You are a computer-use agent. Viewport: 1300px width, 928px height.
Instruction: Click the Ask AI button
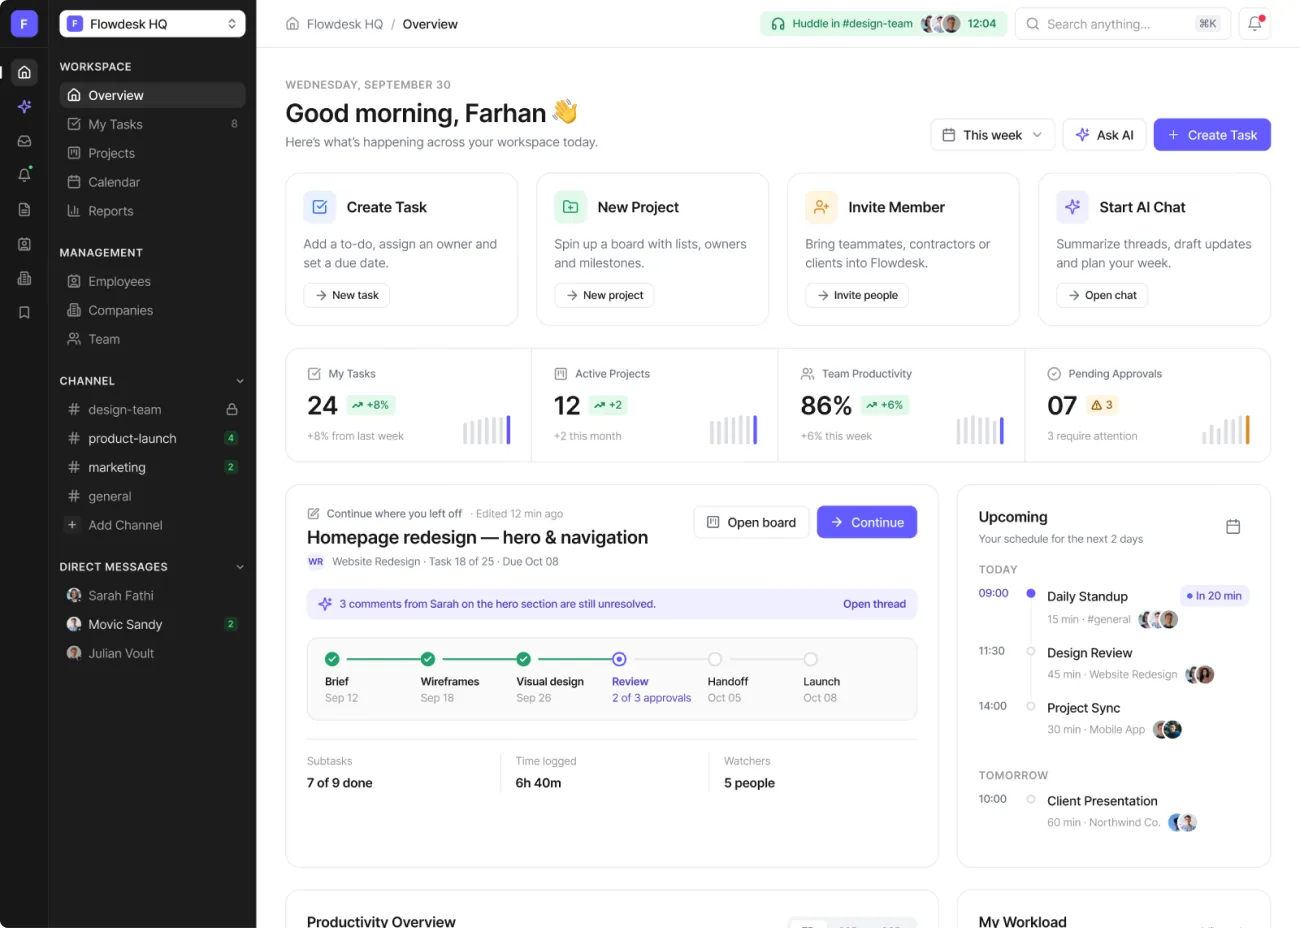click(x=1104, y=135)
